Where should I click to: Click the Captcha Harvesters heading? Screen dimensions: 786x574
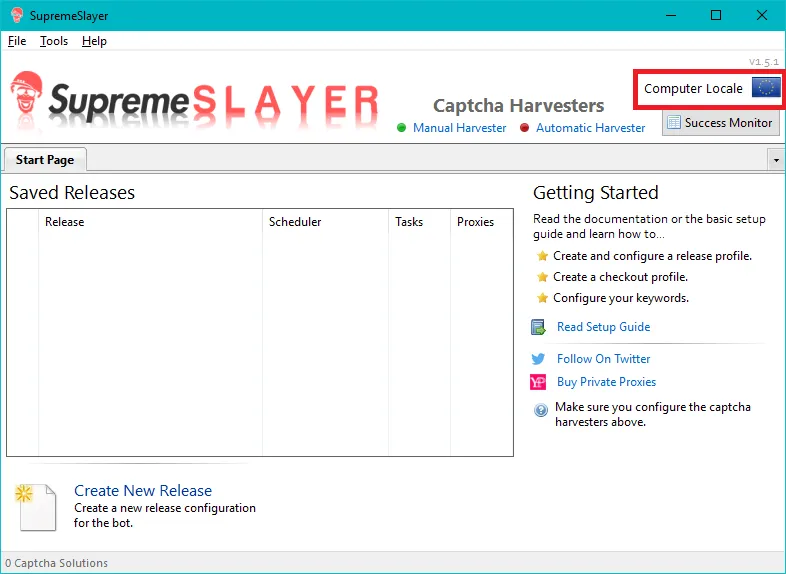518,106
